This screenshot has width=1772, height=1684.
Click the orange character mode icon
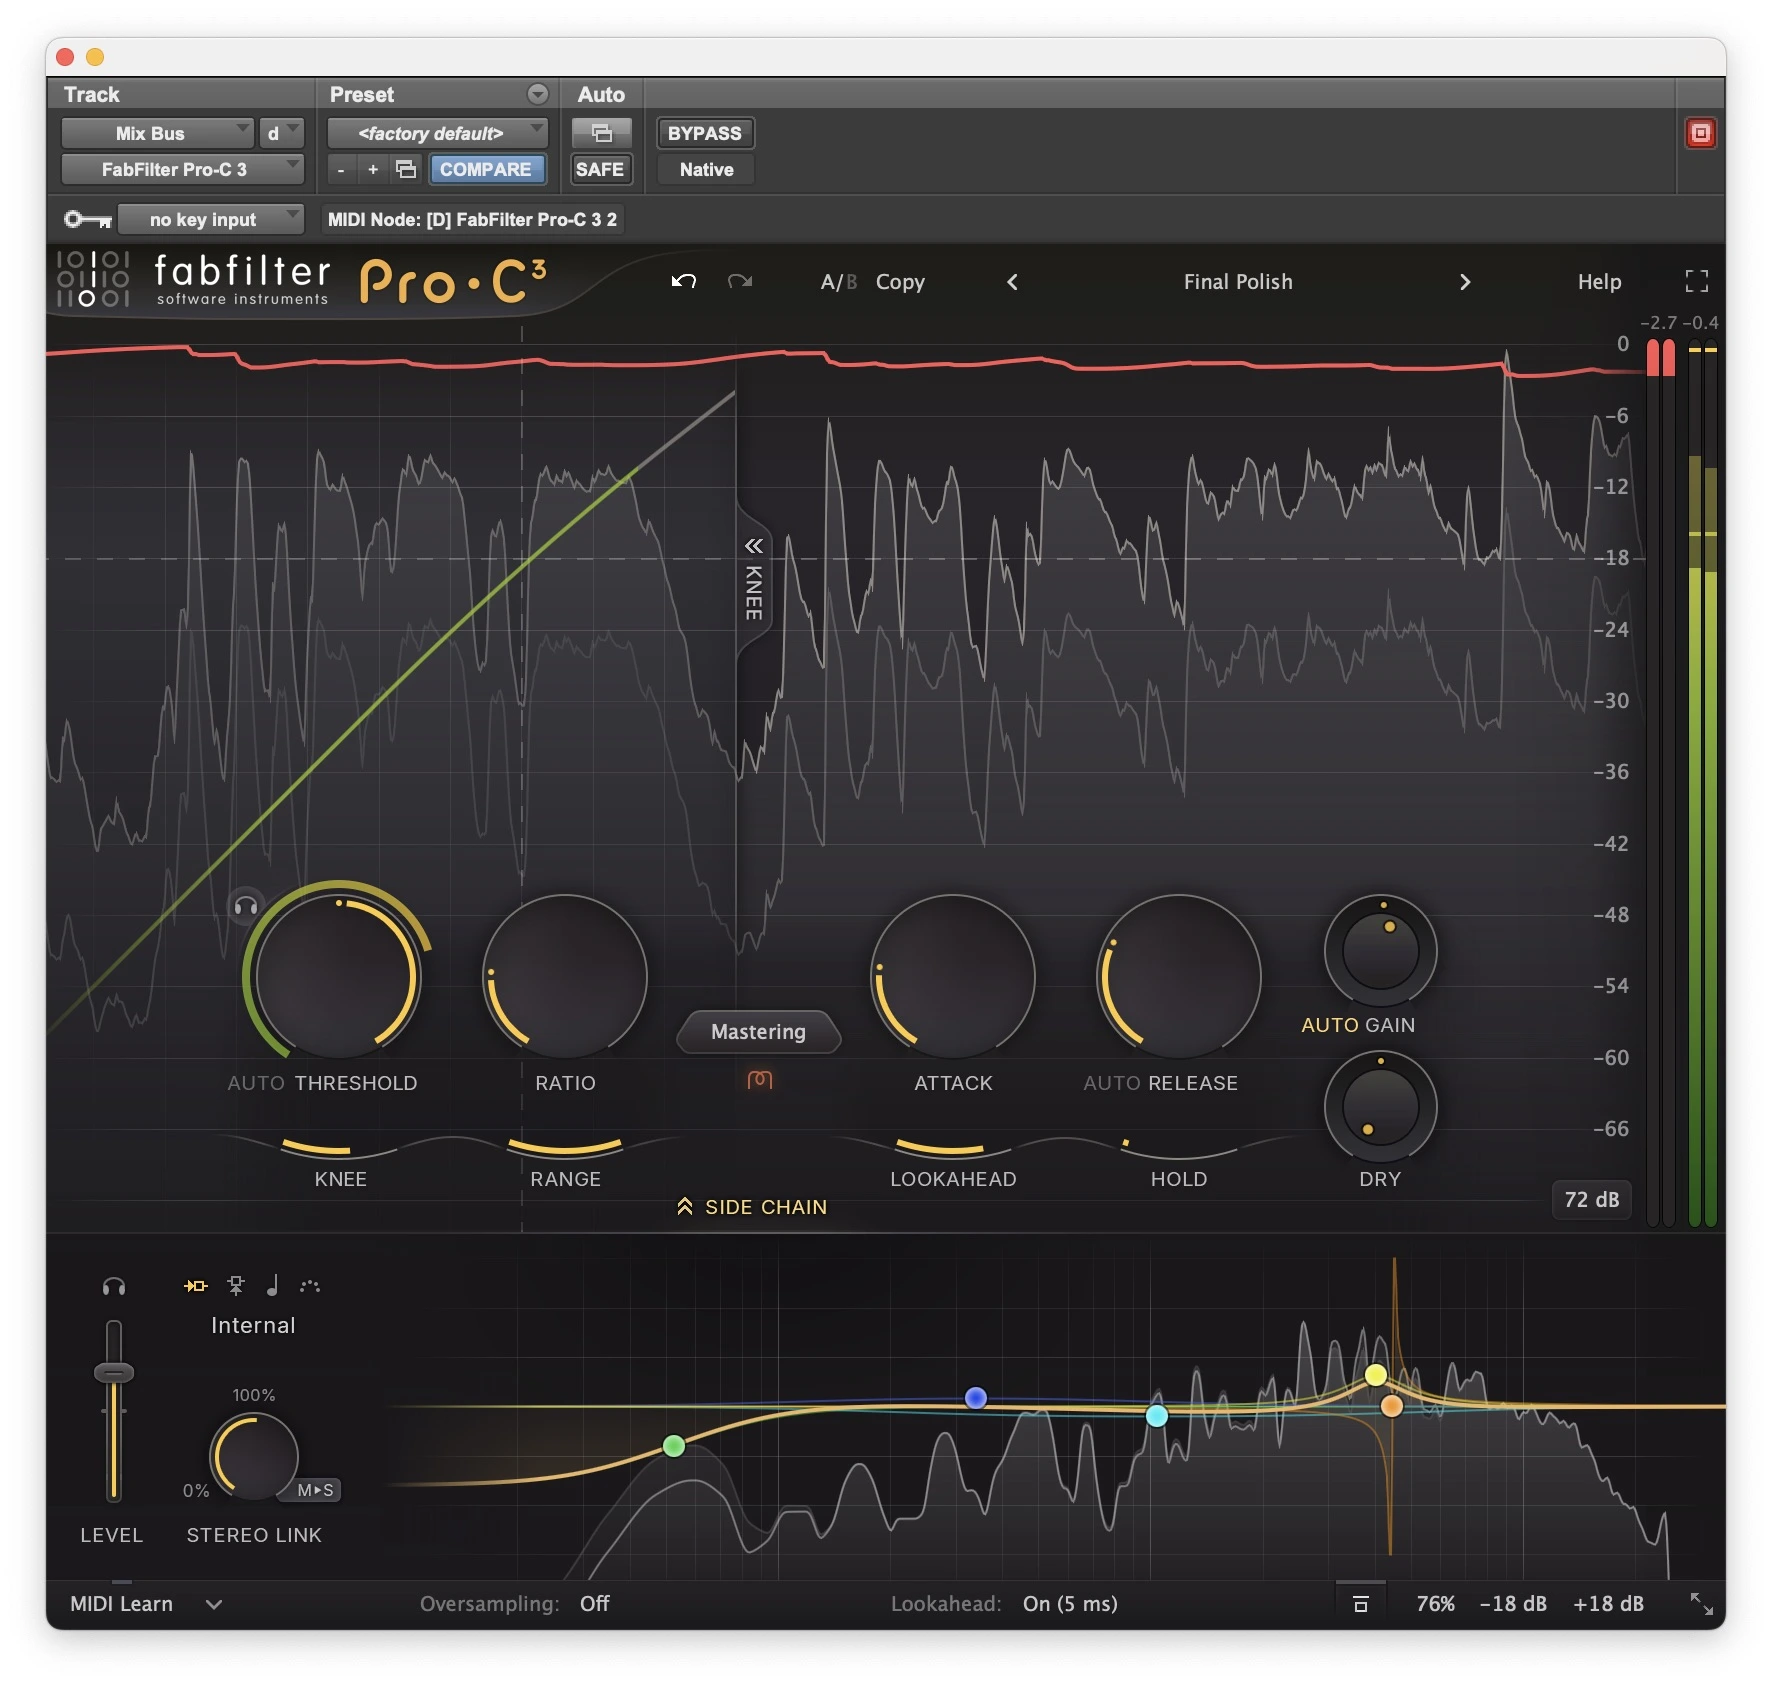coord(760,1079)
